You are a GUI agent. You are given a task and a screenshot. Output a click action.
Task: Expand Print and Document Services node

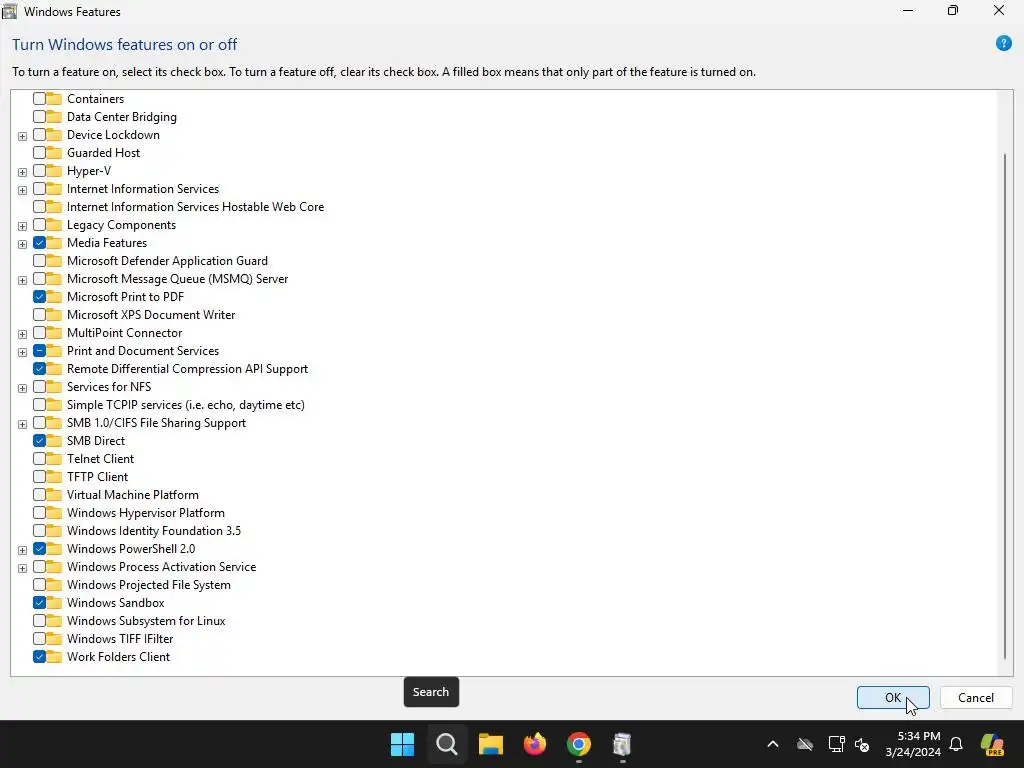(22, 352)
